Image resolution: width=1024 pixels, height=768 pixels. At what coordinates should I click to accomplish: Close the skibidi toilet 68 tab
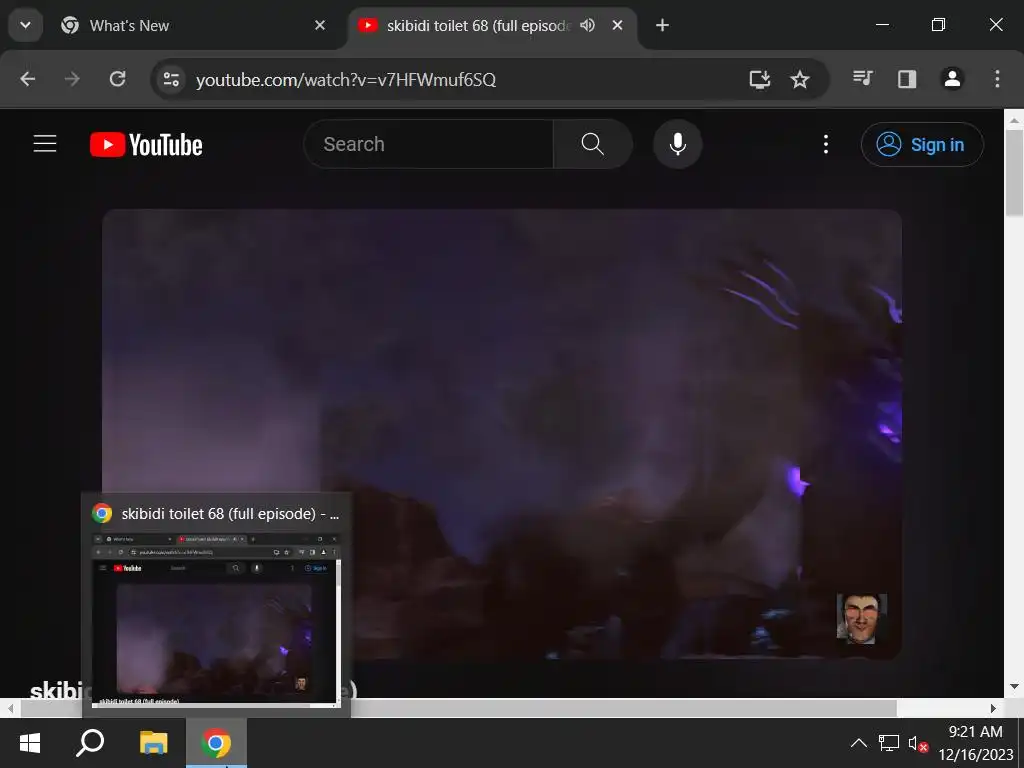(617, 25)
